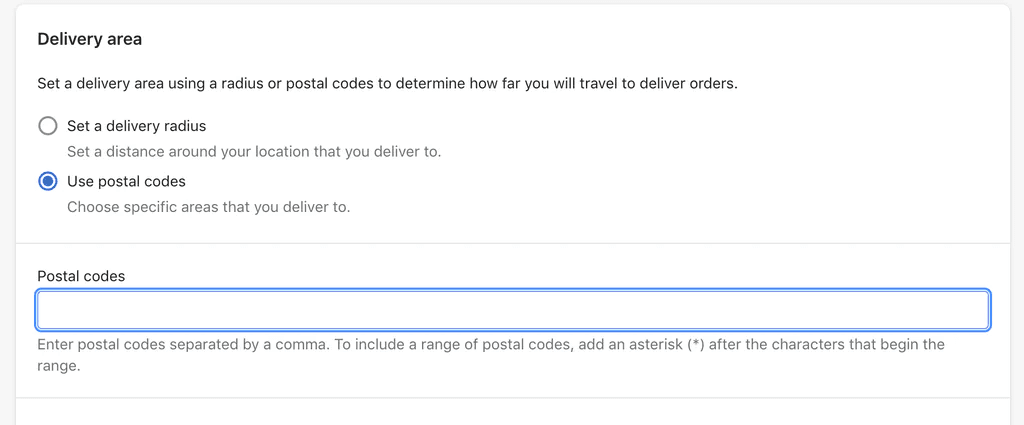Click the "Set a delivery area using" description
This screenshot has width=1024, height=425.
click(120, 83)
